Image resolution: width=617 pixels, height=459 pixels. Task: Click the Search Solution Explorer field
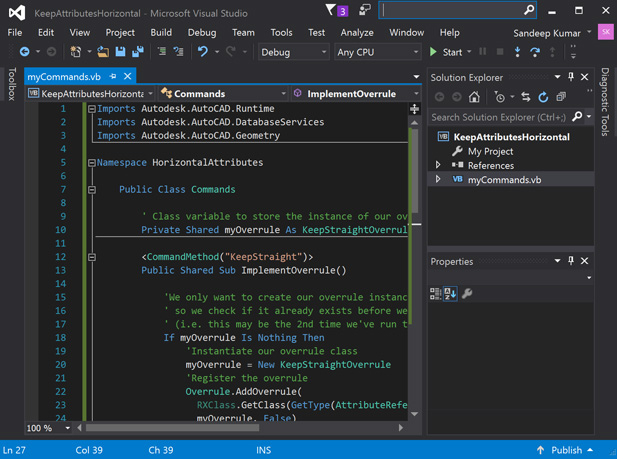500,117
